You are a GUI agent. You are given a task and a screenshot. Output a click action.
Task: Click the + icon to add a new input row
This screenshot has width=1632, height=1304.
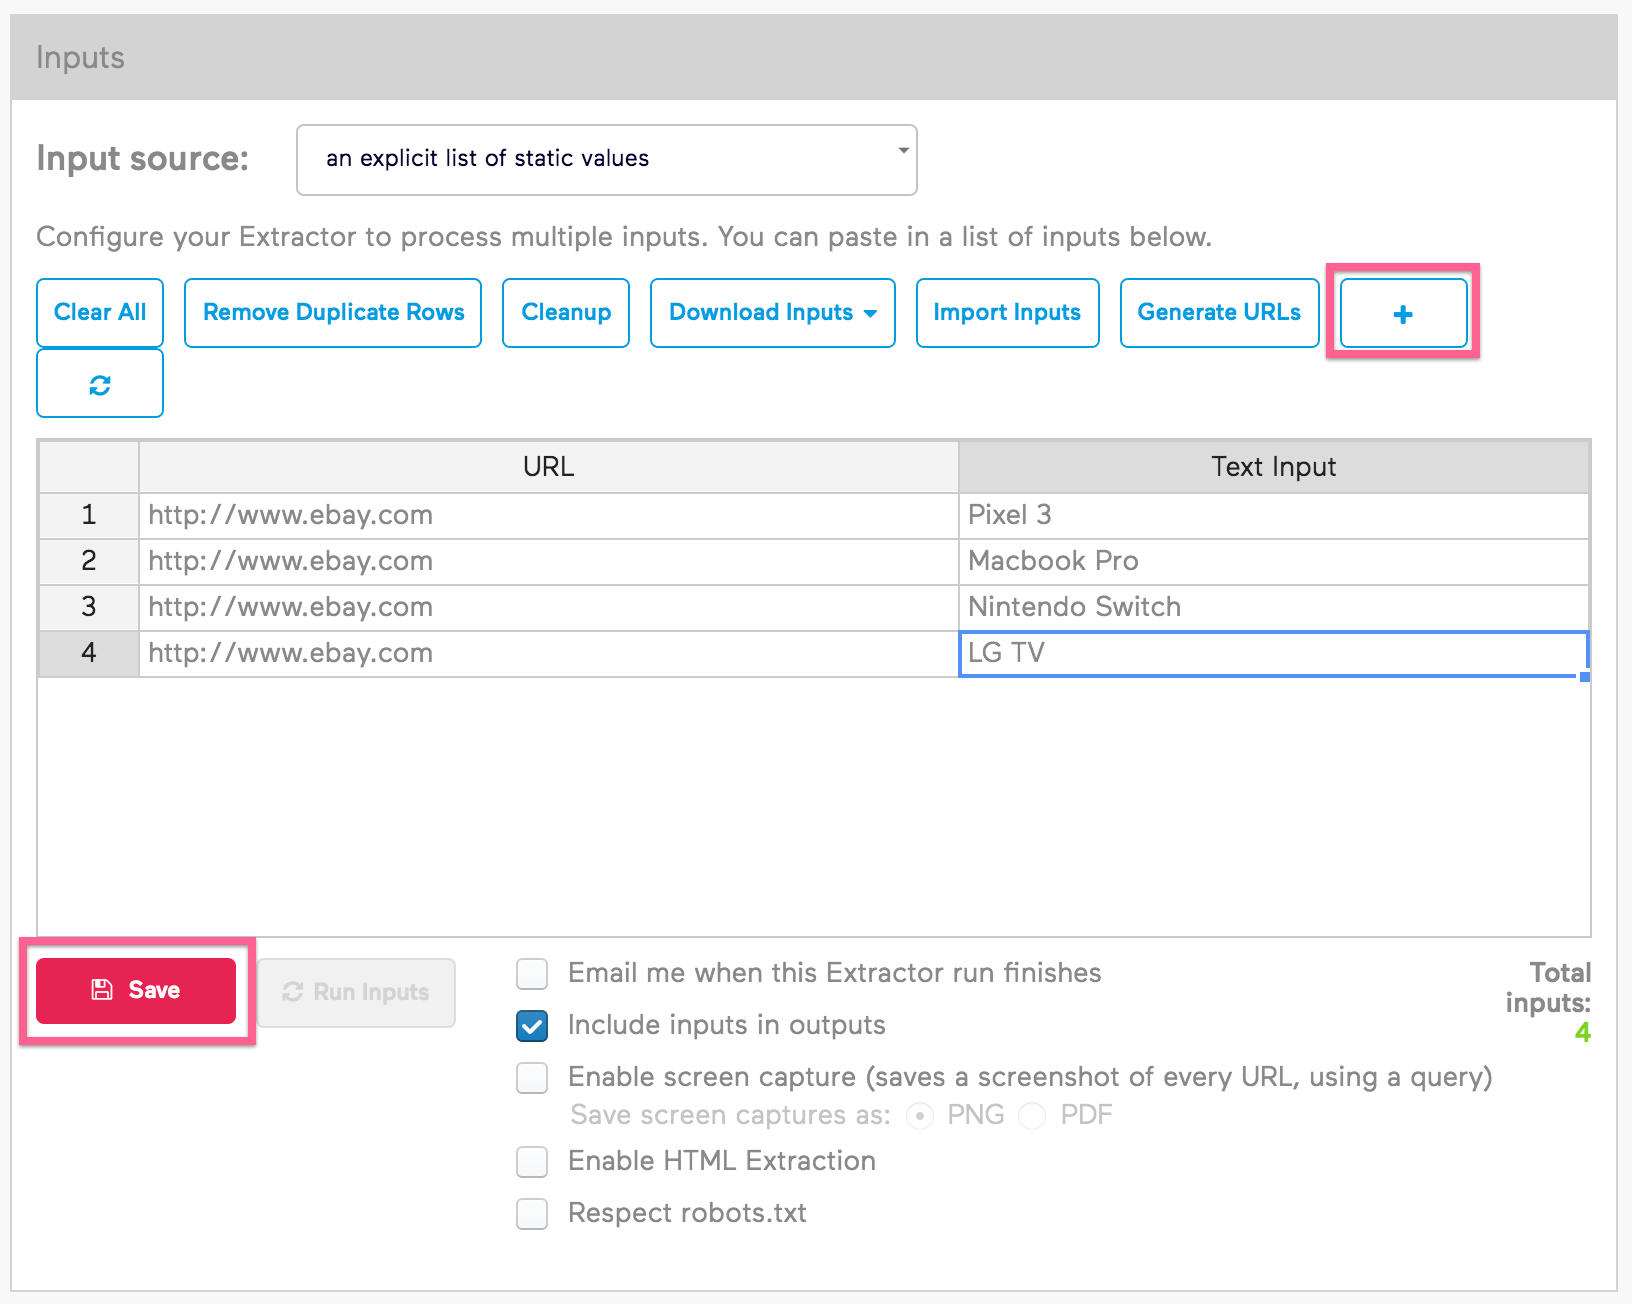click(1403, 313)
